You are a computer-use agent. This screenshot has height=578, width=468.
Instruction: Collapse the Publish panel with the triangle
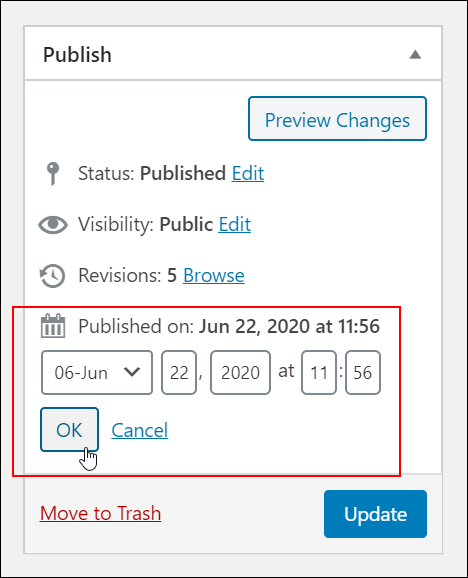tap(415, 55)
